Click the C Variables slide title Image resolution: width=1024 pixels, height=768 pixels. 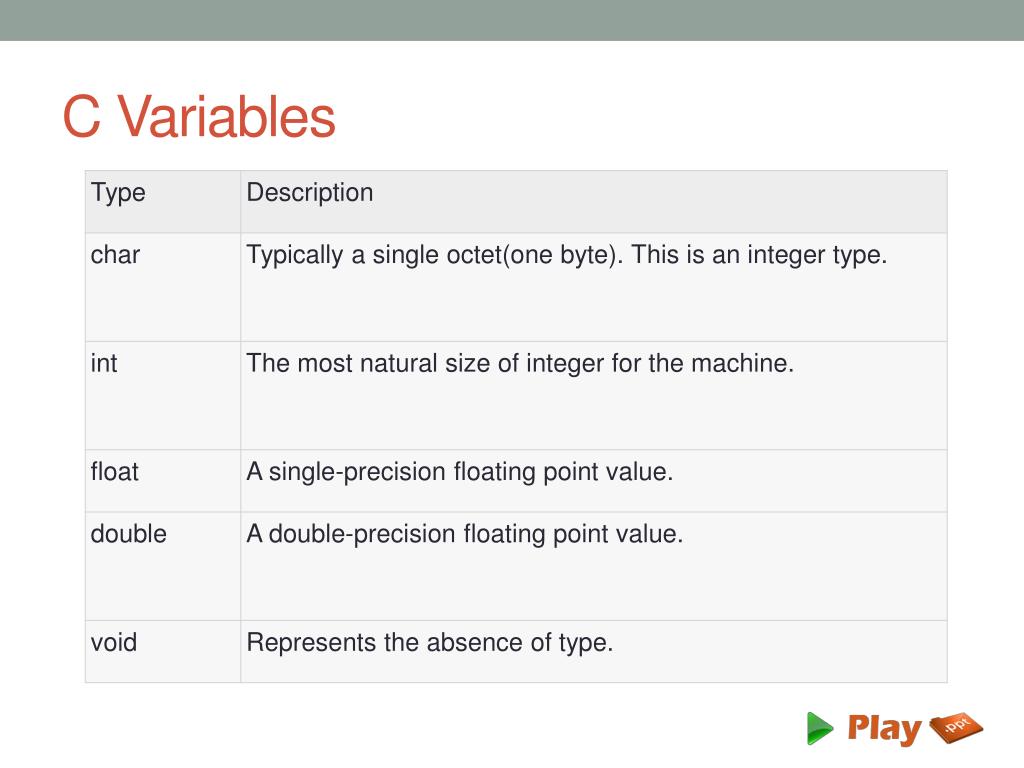coord(199,117)
